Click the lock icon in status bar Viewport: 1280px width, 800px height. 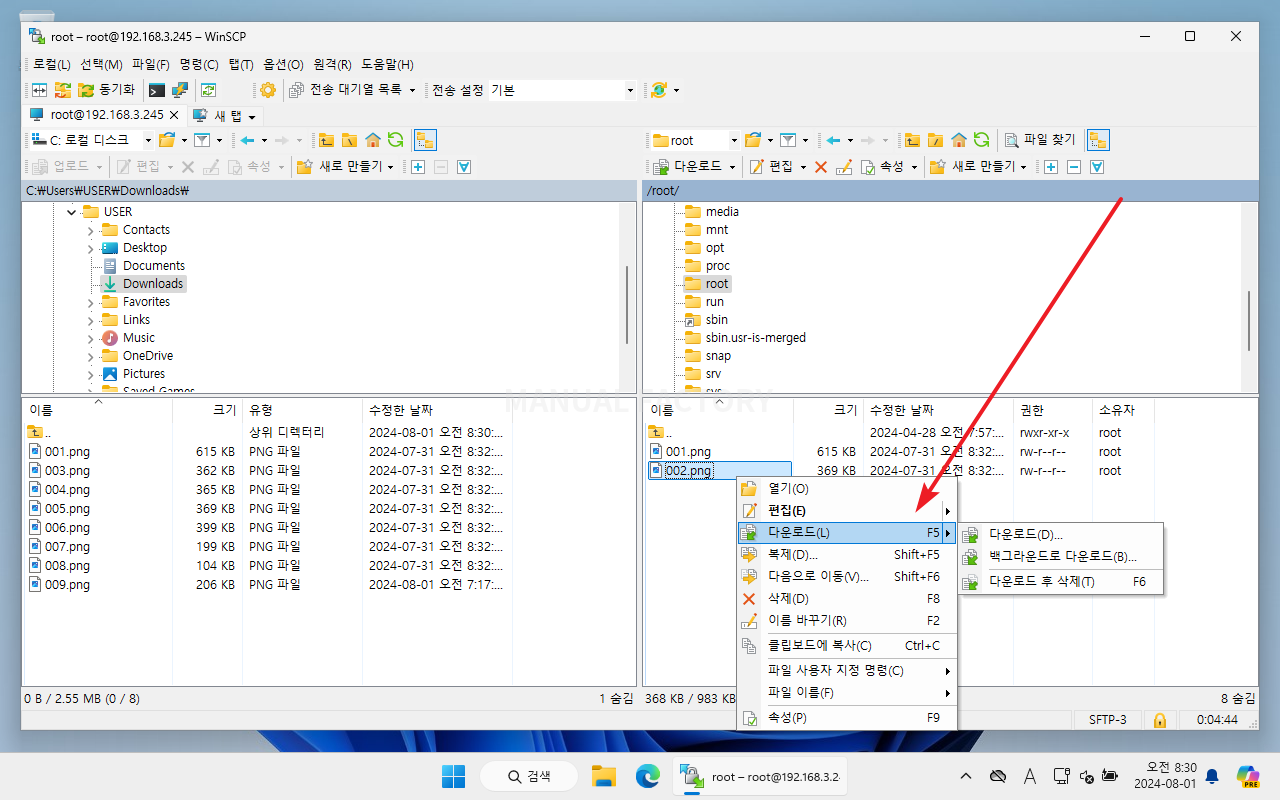[1160, 720]
